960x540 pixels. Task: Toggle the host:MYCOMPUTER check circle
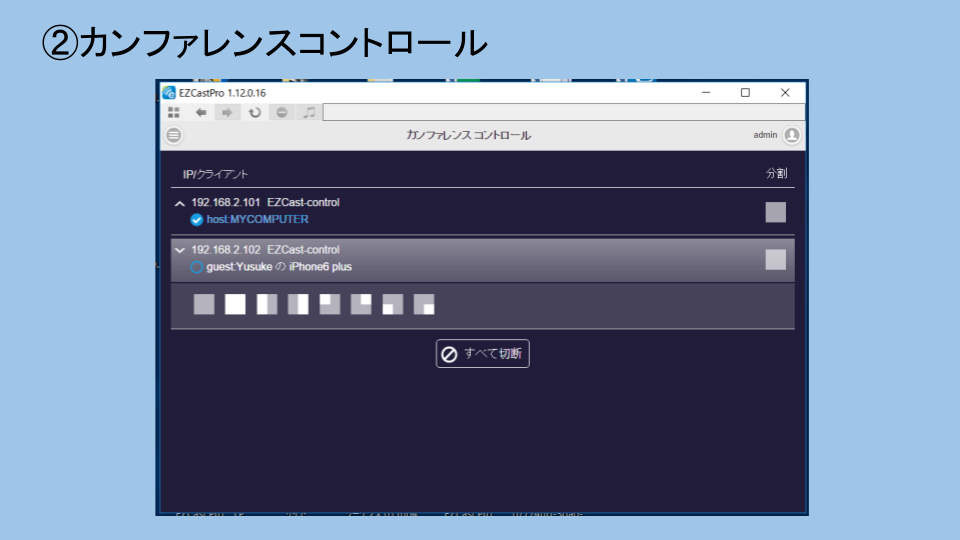pyautogui.click(x=197, y=220)
